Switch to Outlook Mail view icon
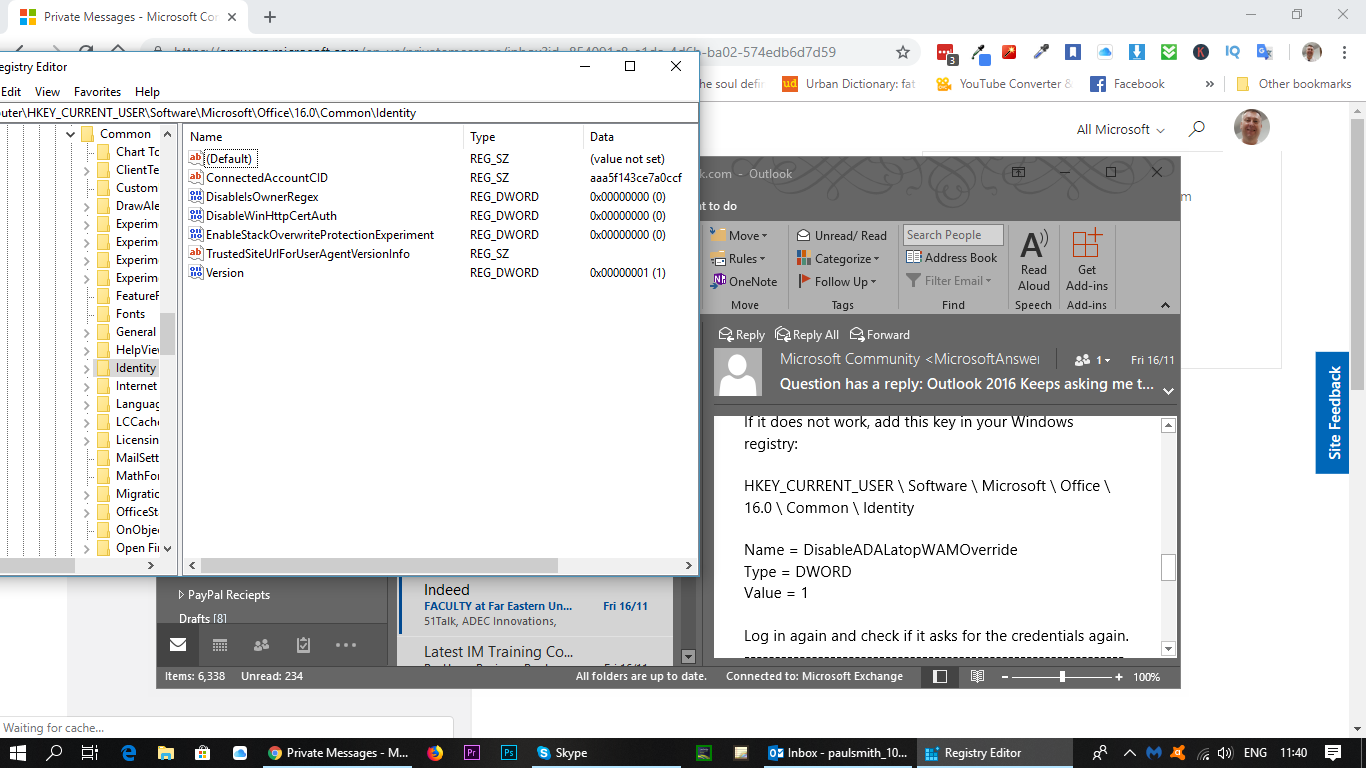This screenshot has width=1366, height=768. point(178,645)
